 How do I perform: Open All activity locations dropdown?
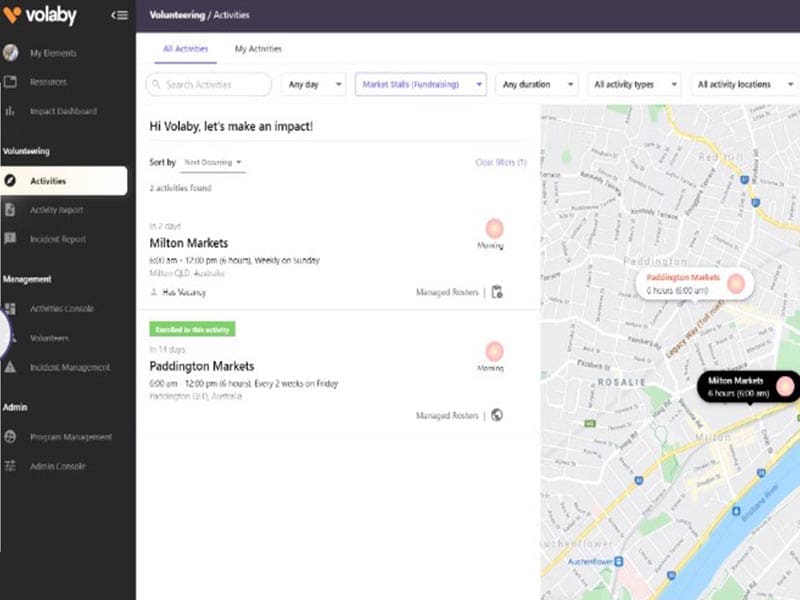click(745, 84)
